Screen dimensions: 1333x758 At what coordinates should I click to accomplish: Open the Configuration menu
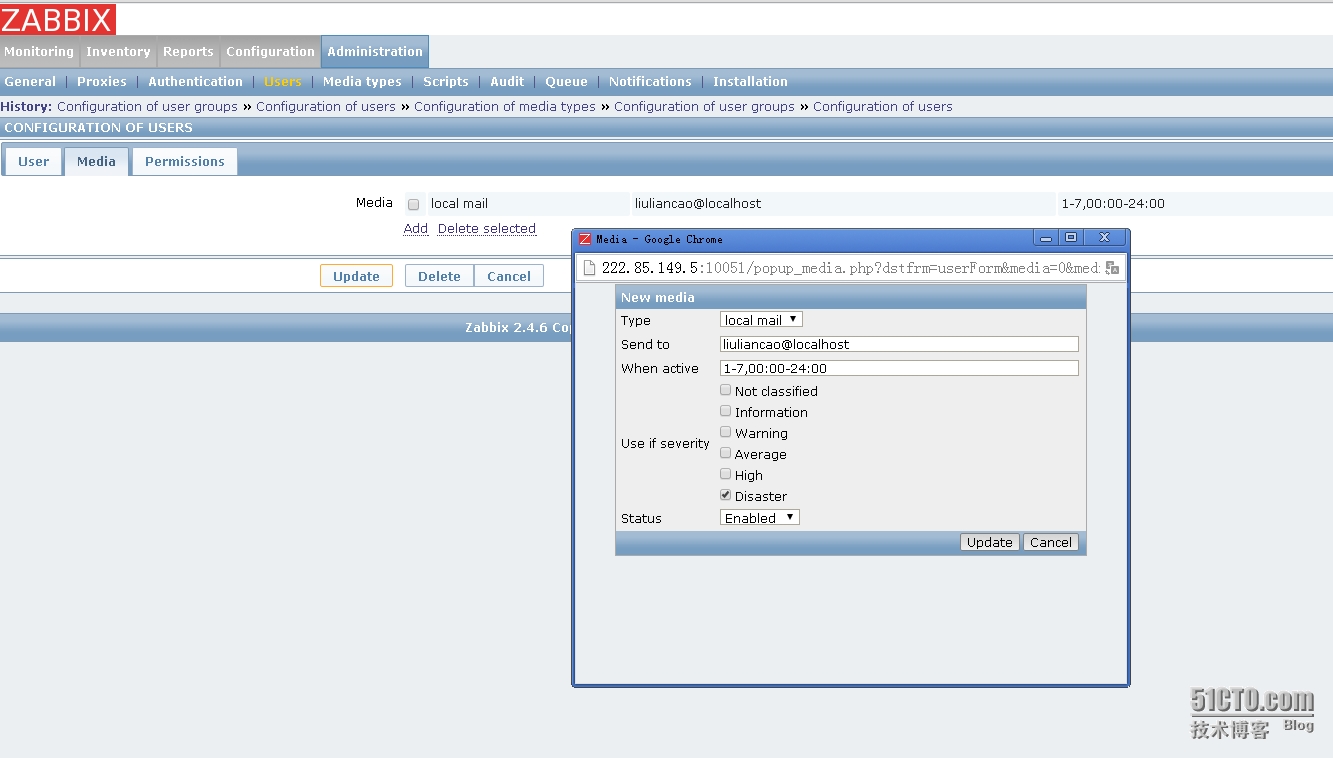pyautogui.click(x=270, y=52)
